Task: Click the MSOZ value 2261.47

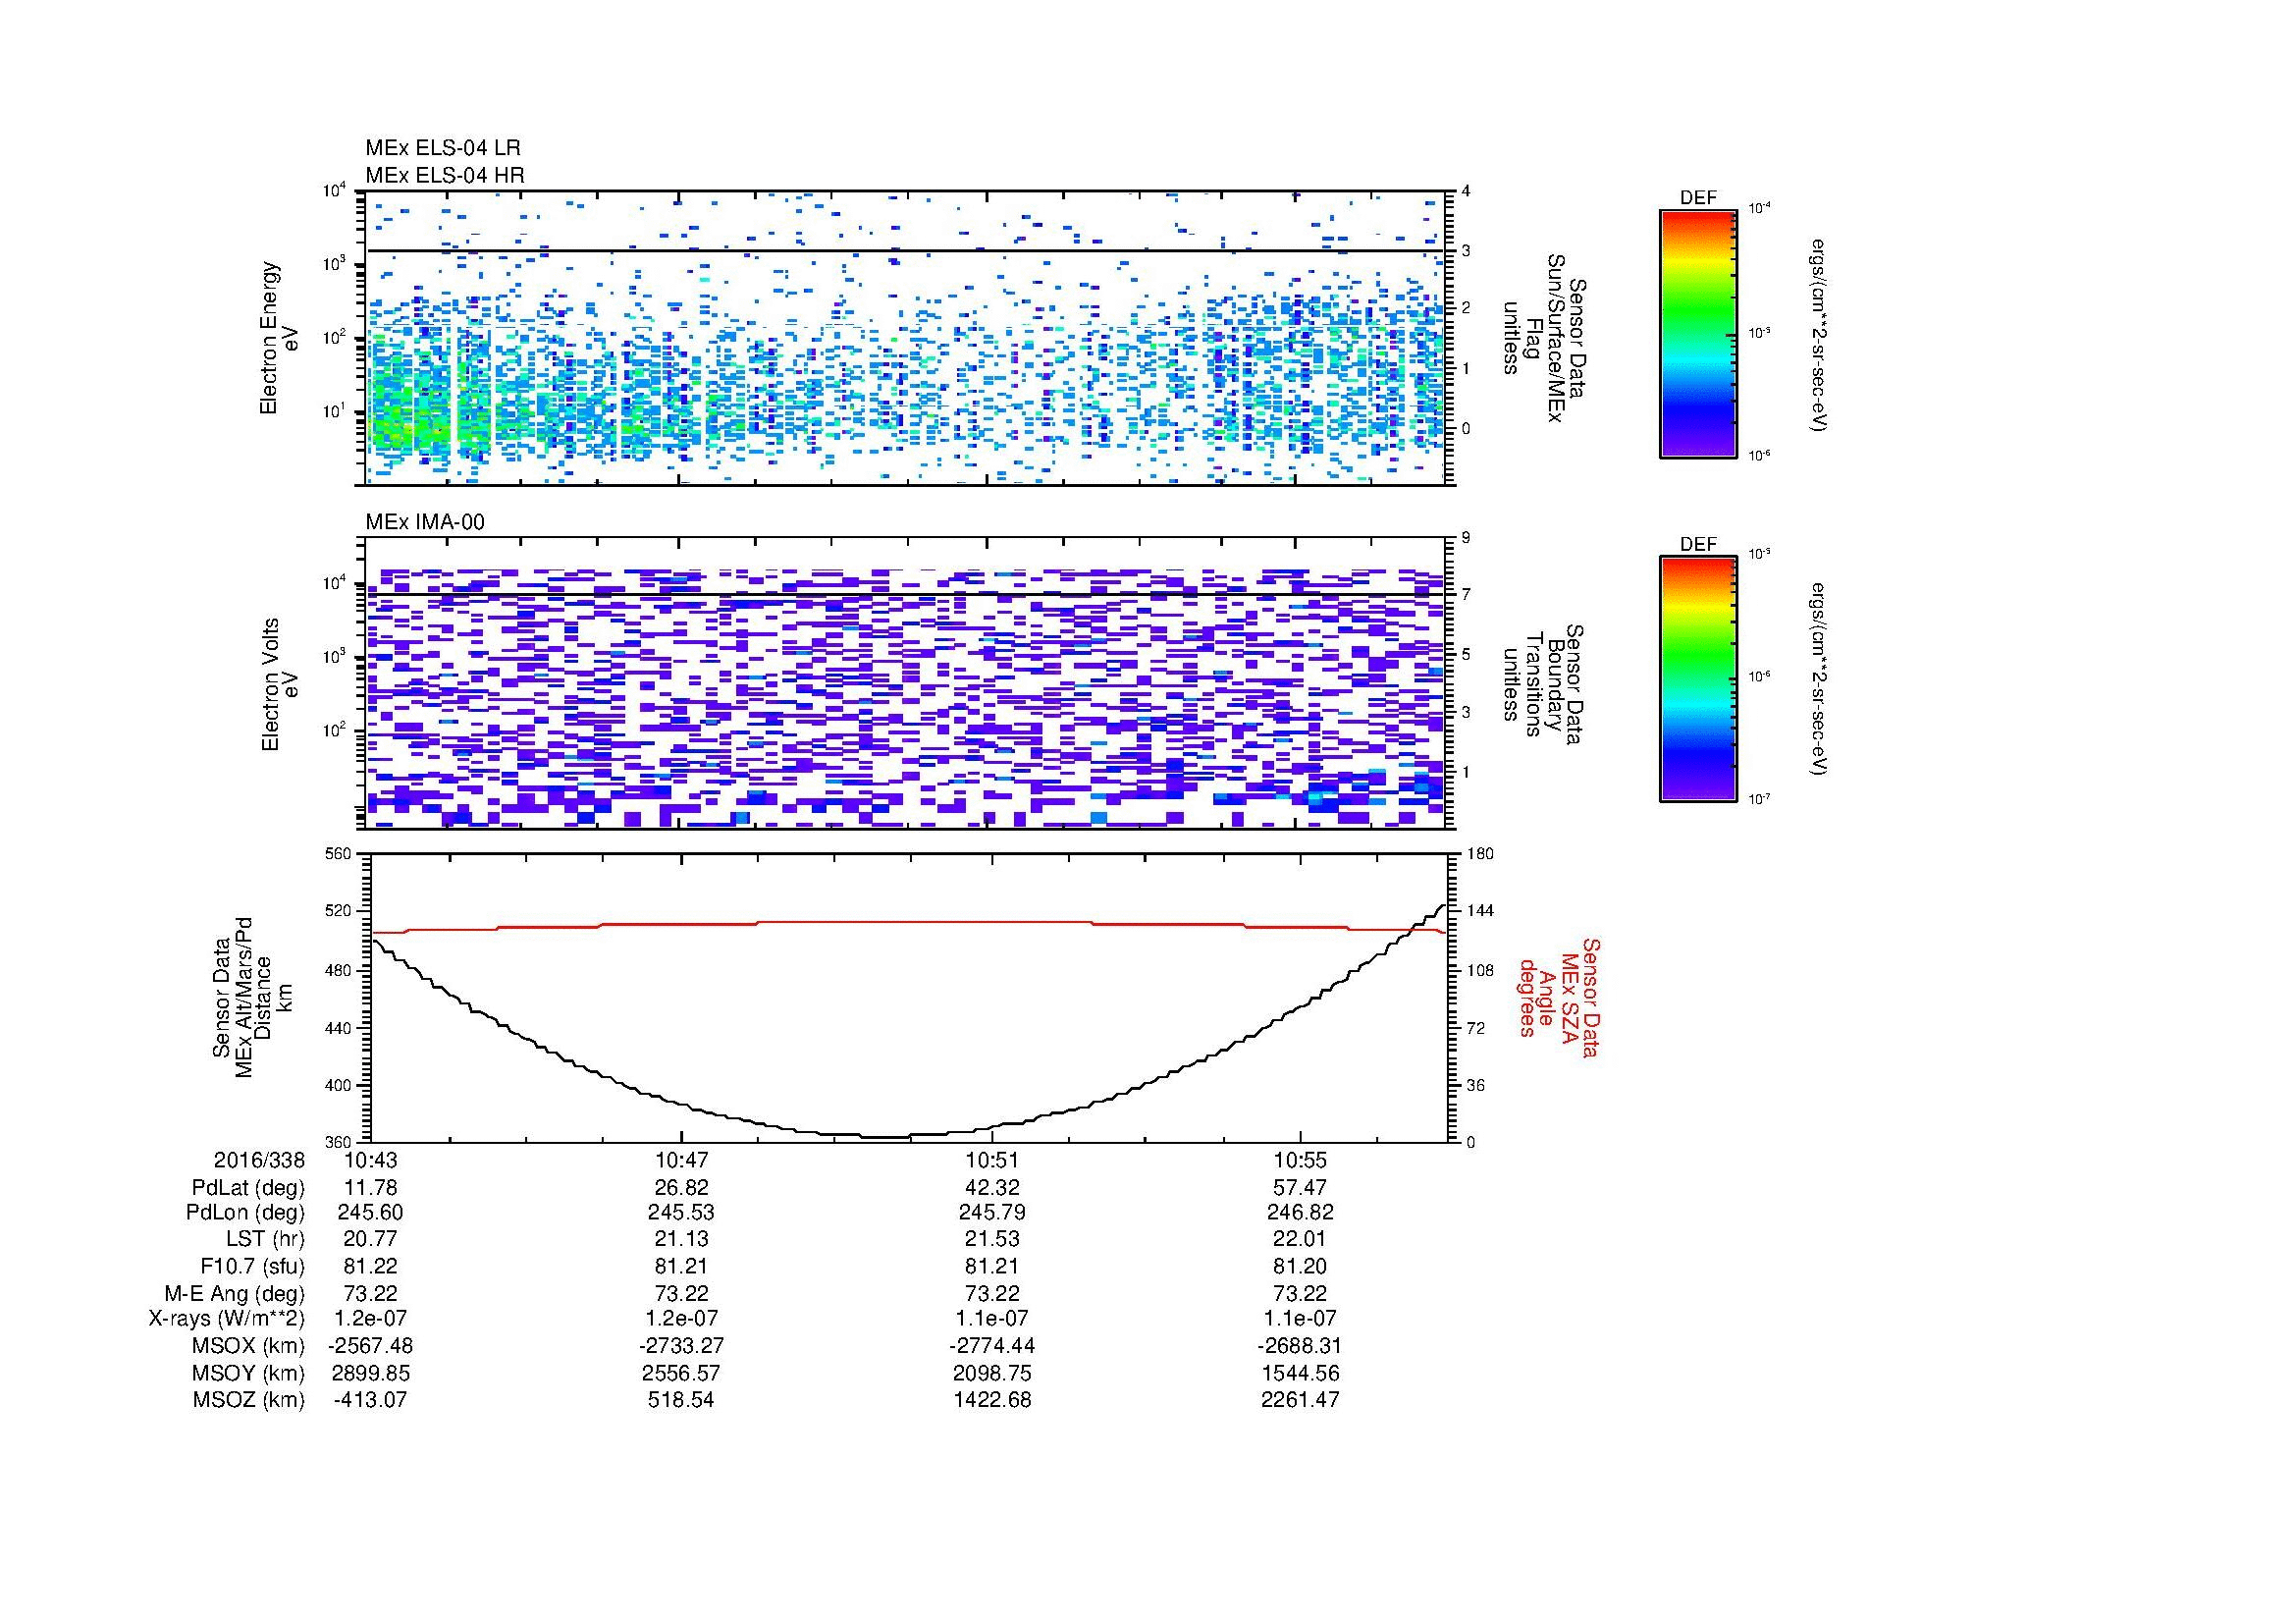Action: 1300,1400
